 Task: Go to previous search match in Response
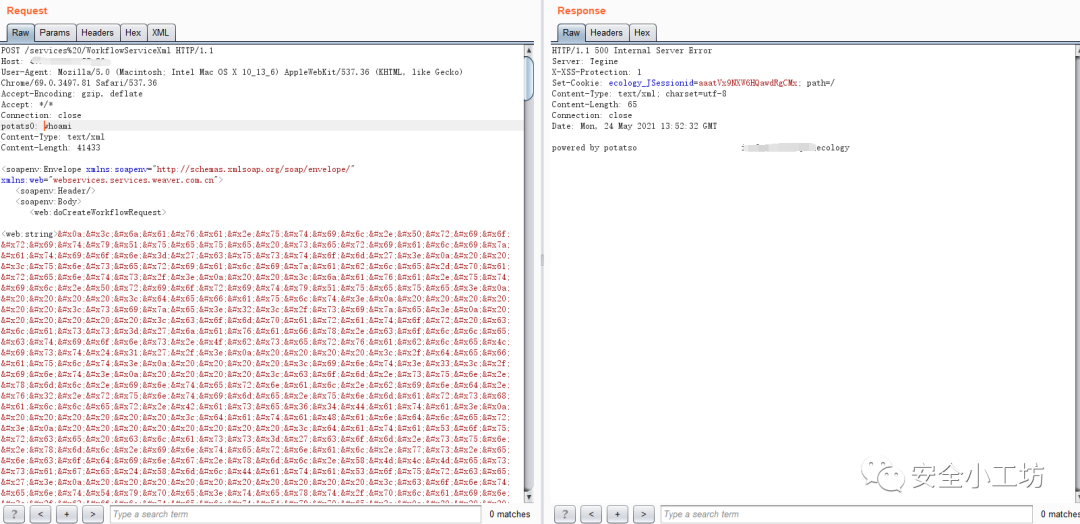pyautogui.click(x=592, y=514)
